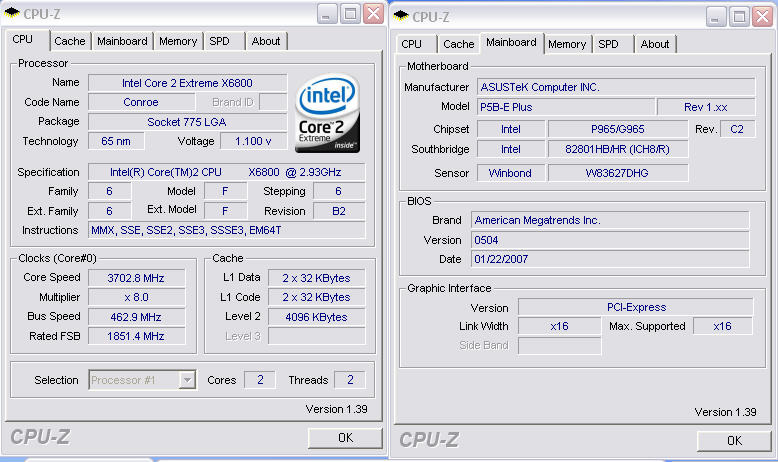The image size is (778, 462).
Task: Click the Level 2 value '4096 KBytes'
Action: [317, 317]
